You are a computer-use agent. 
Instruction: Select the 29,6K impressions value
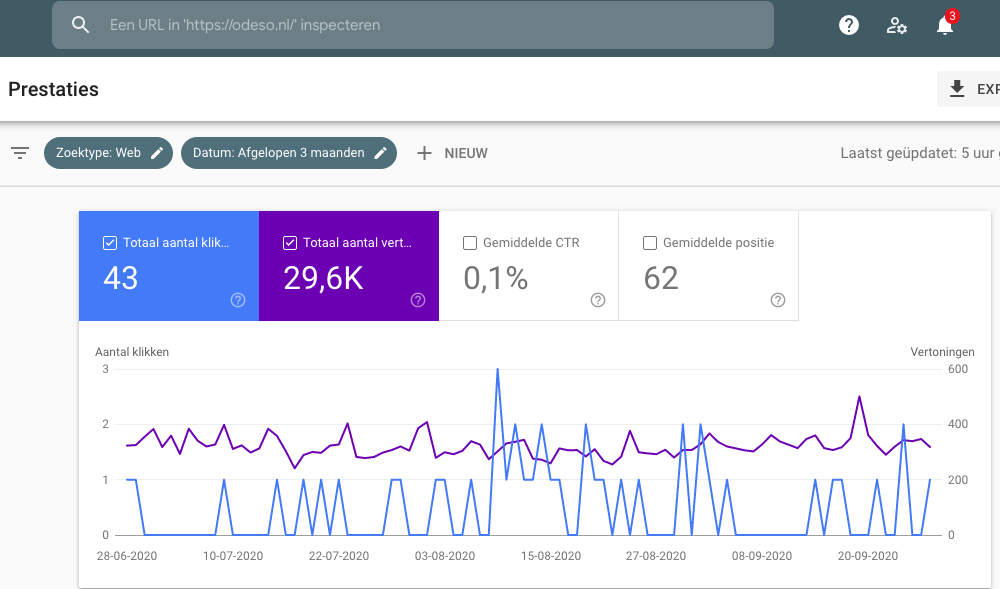point(323,279)
